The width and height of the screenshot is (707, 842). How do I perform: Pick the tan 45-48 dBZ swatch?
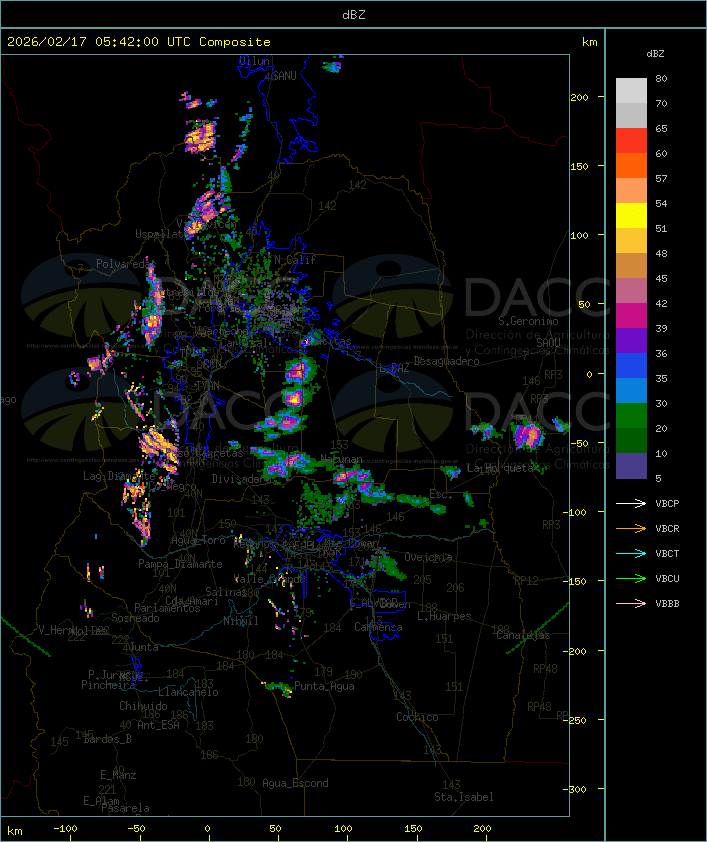(631, 265)
